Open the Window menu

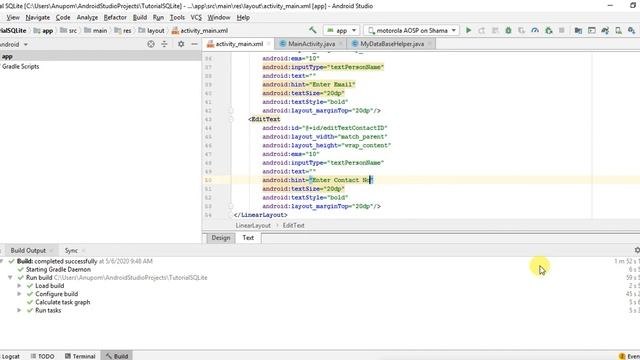click(x=219, y=18)
